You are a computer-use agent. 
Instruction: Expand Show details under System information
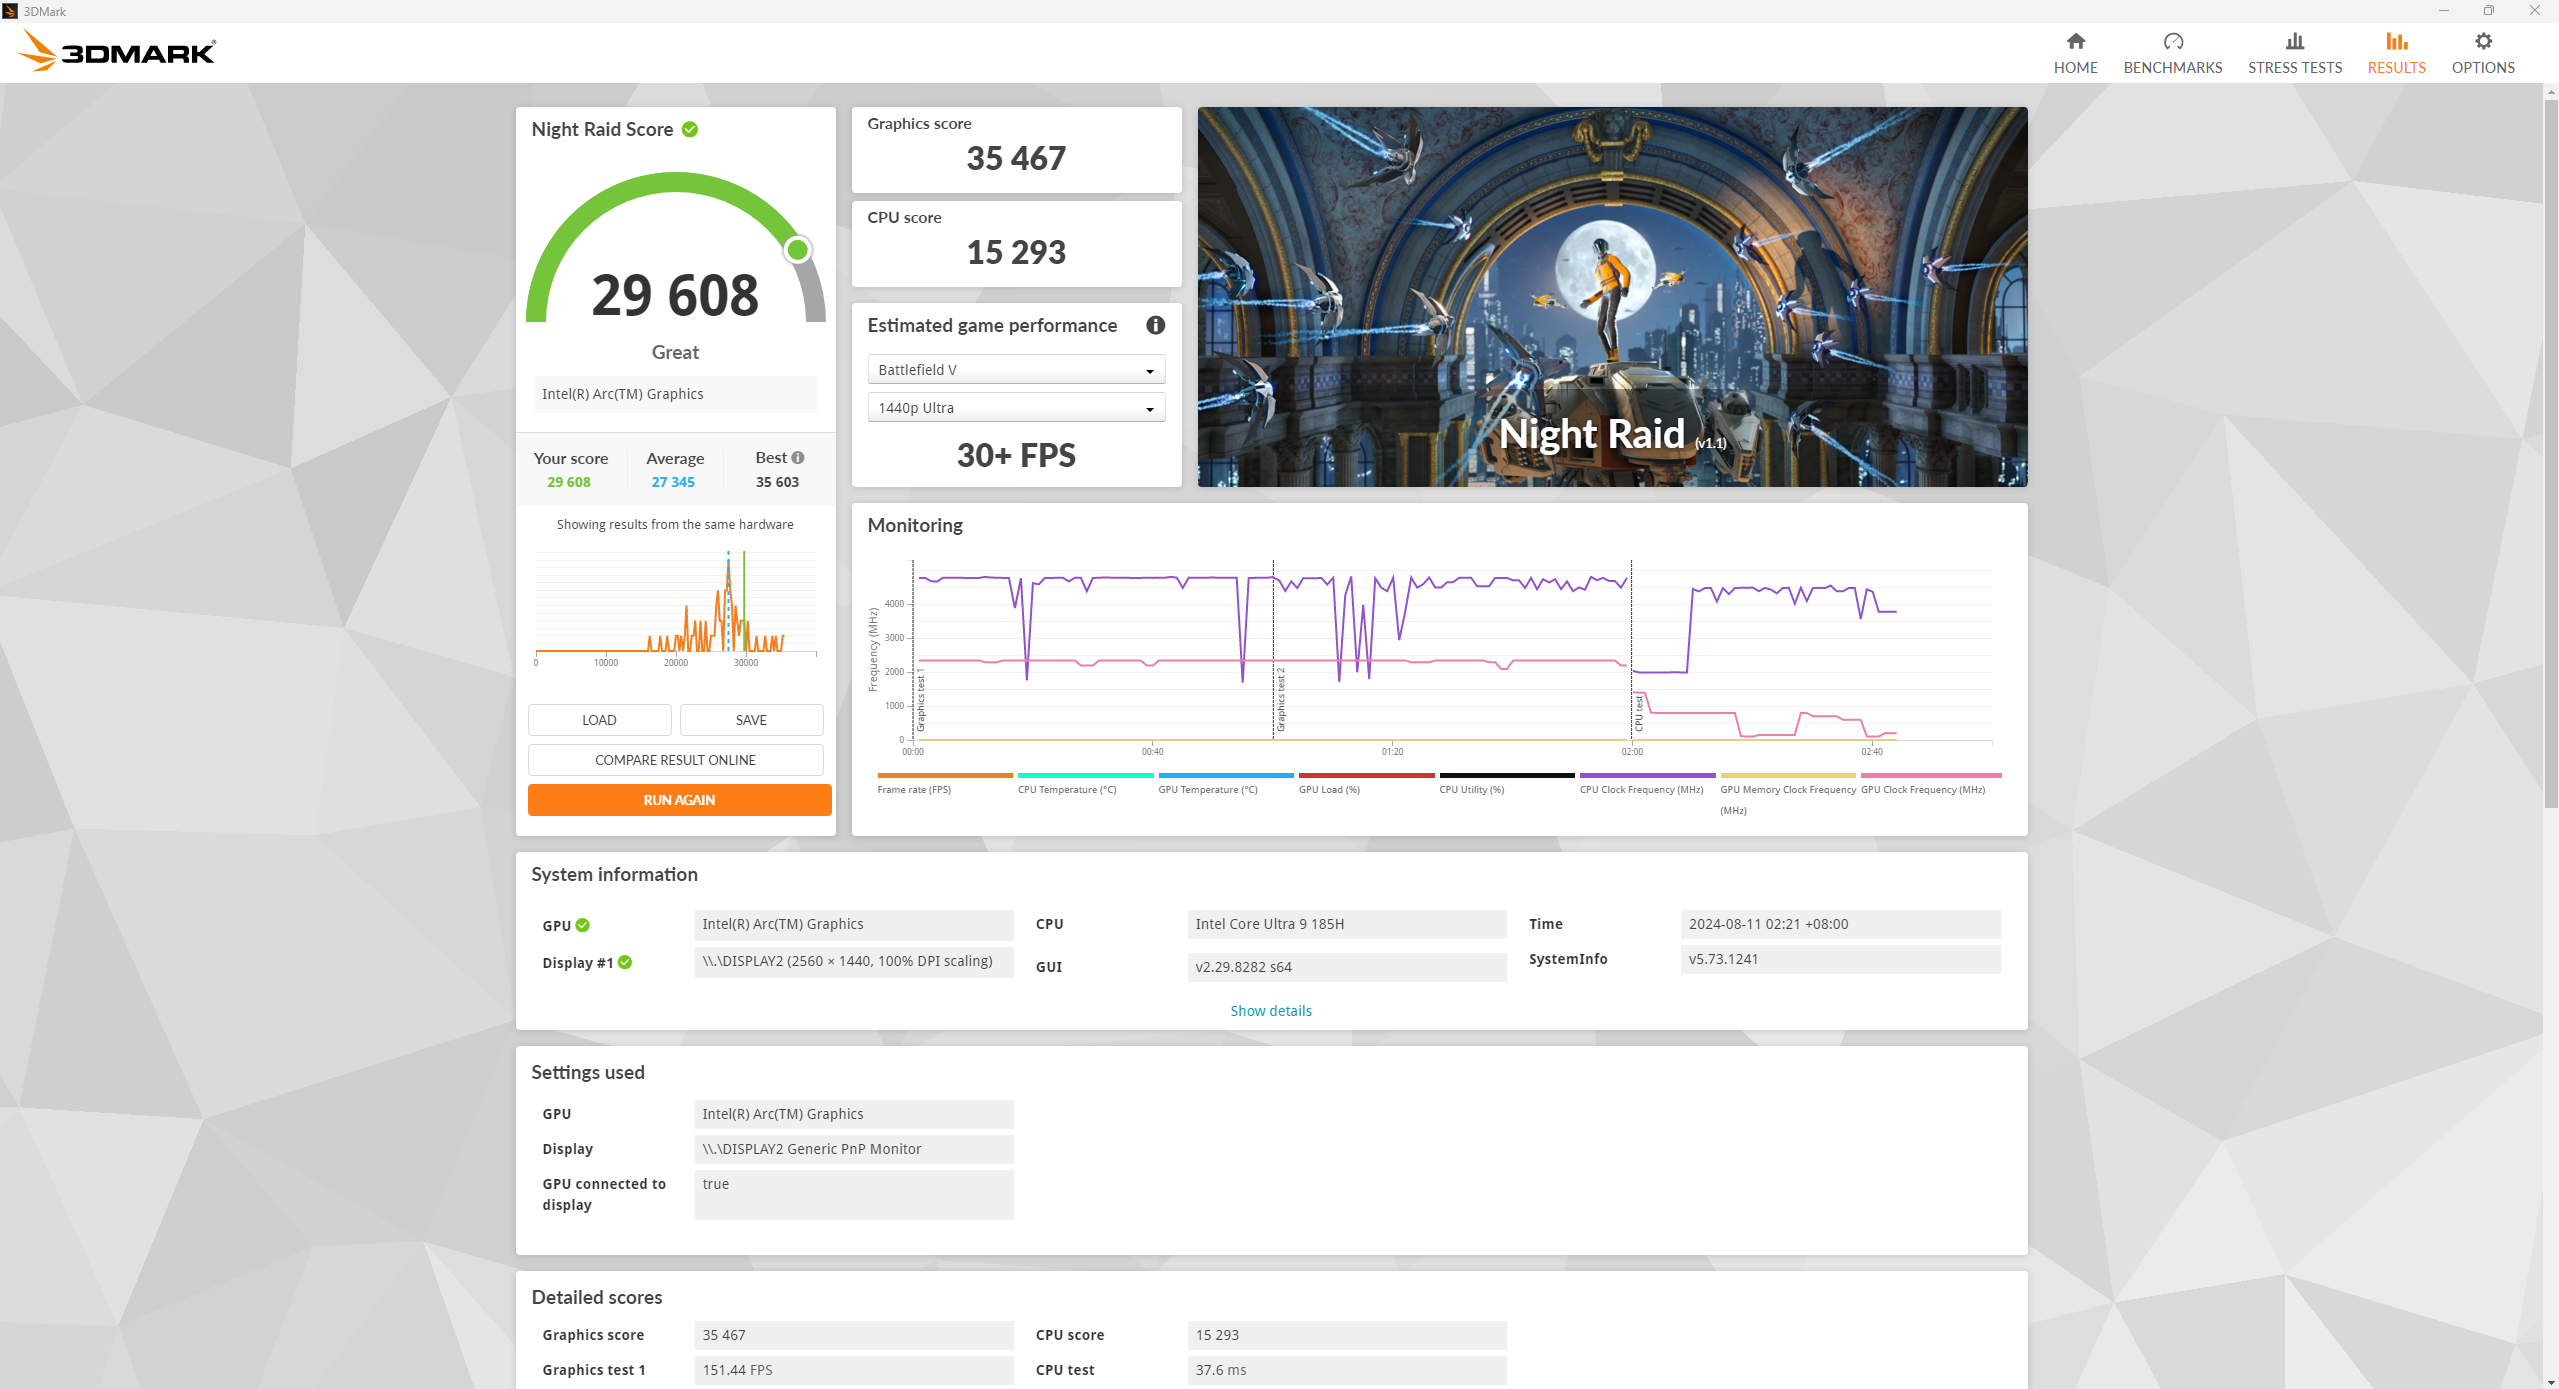pos(1269,1011)
